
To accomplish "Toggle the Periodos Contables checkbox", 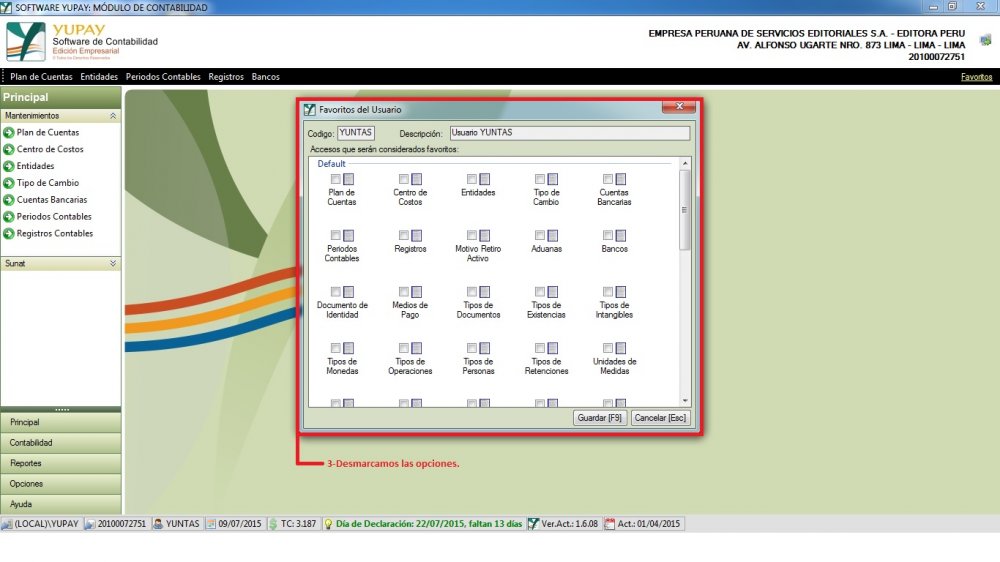I will 335,235.
